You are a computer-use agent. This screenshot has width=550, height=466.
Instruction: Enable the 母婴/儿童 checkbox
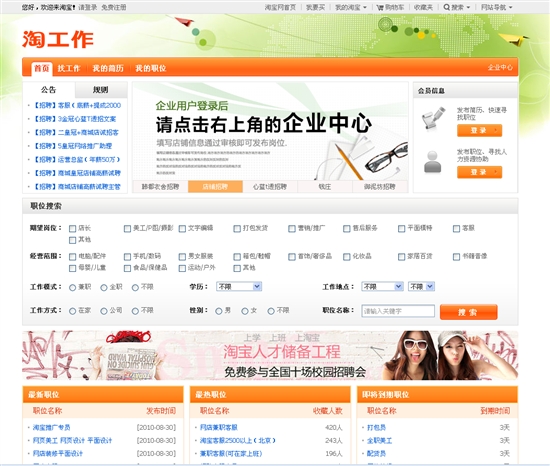pyautogui.click(x=73, y=269)
